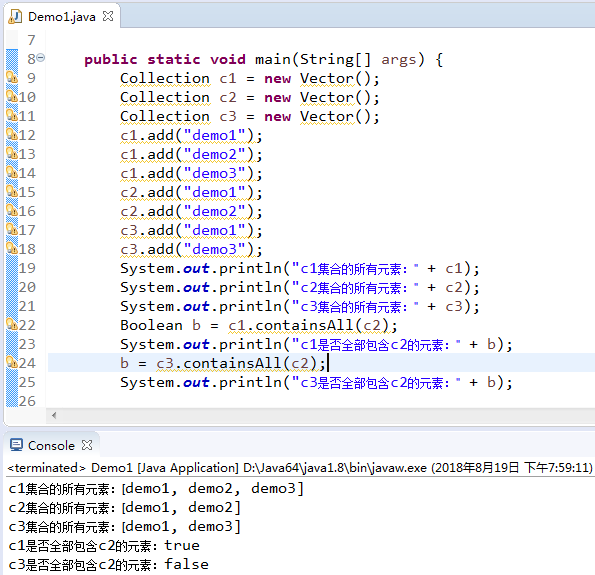The image size is (595, 575).
Task: Click the terminated Demo1 launch description line
Action: coord(300,468)
